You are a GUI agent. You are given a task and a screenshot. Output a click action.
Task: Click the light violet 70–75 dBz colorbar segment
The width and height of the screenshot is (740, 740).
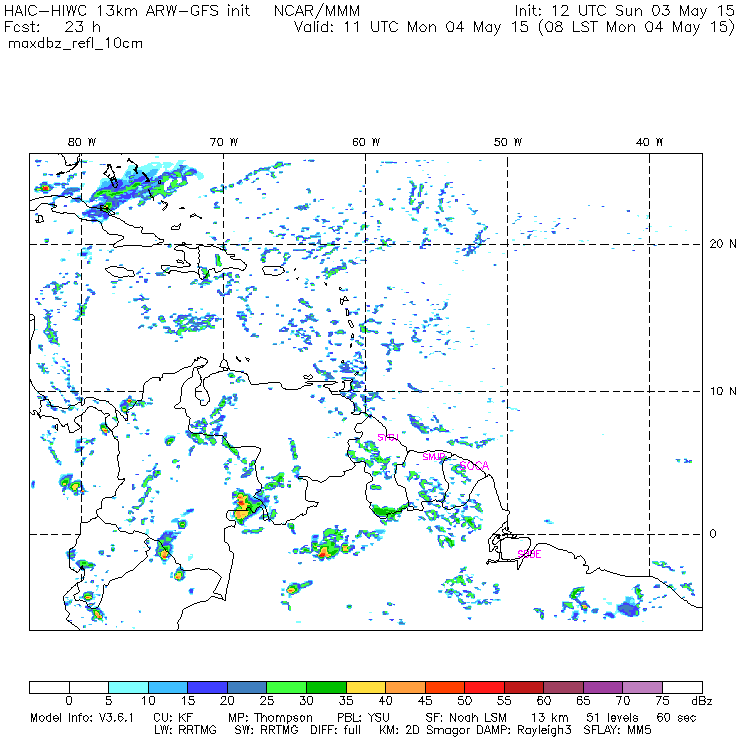point(643,687)
